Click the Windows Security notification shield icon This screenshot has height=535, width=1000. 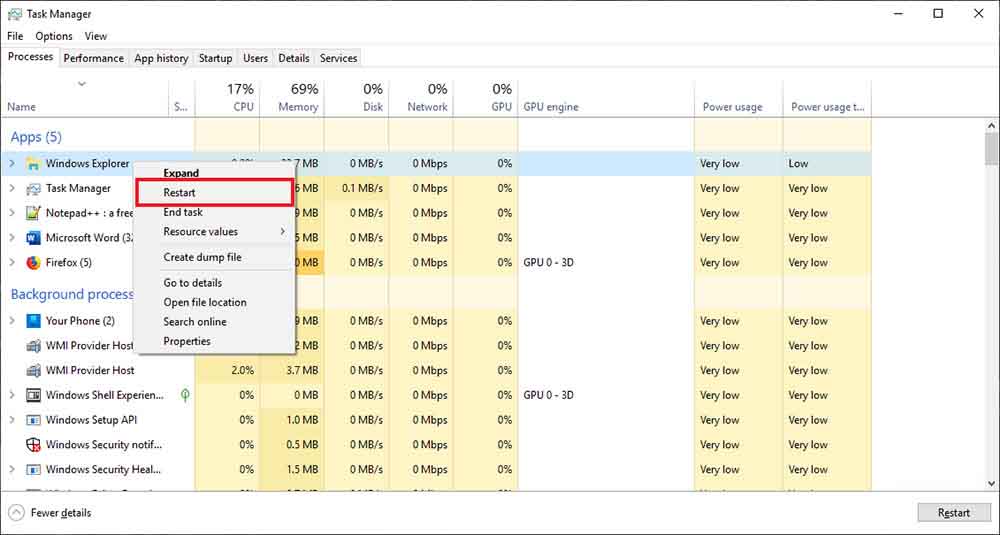click(x=33, y=444)
